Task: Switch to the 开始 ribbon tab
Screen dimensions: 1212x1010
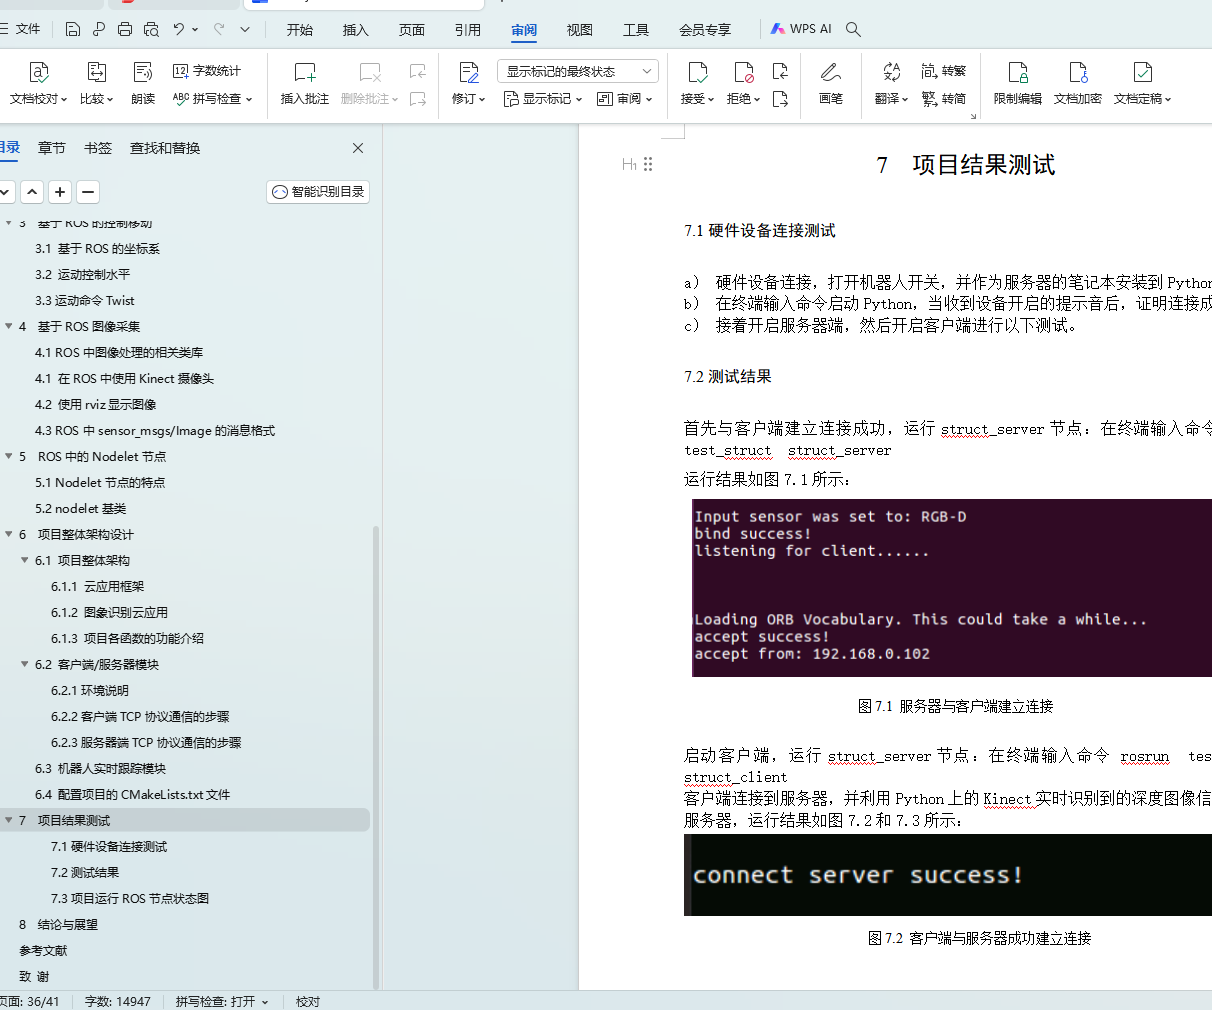Action: coord(300,30)
